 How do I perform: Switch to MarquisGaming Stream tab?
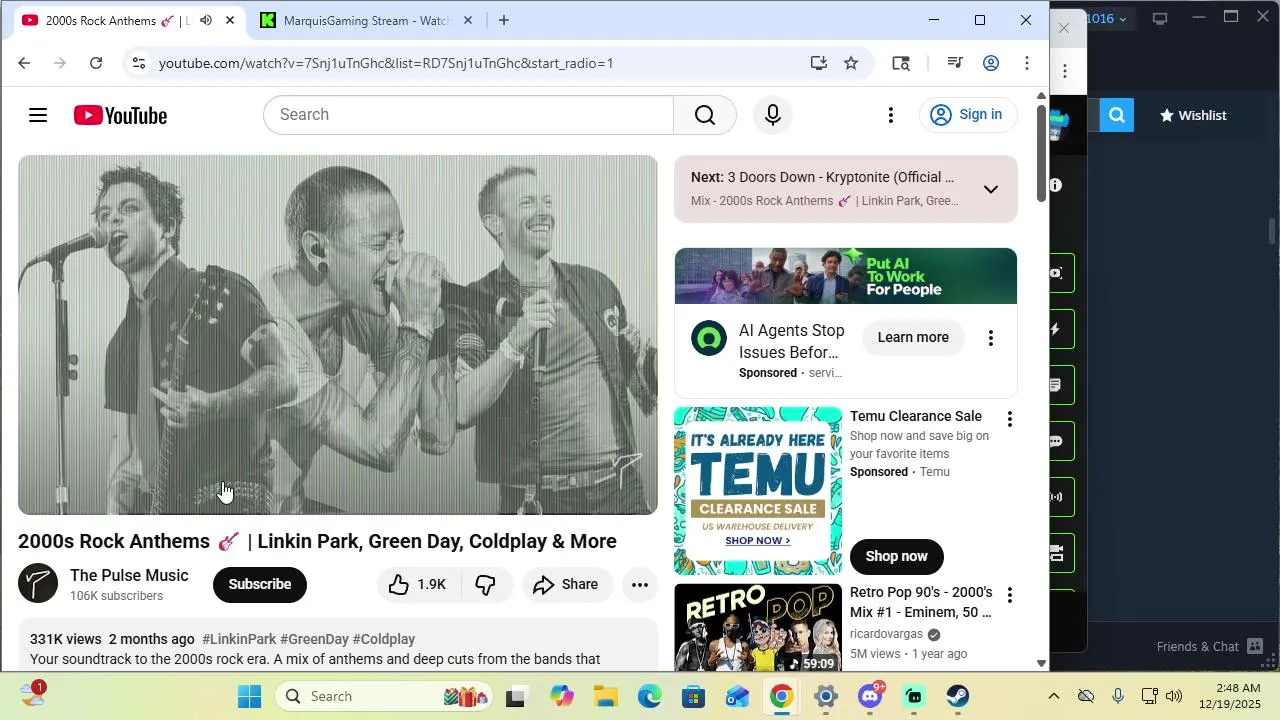coord(366,20)
